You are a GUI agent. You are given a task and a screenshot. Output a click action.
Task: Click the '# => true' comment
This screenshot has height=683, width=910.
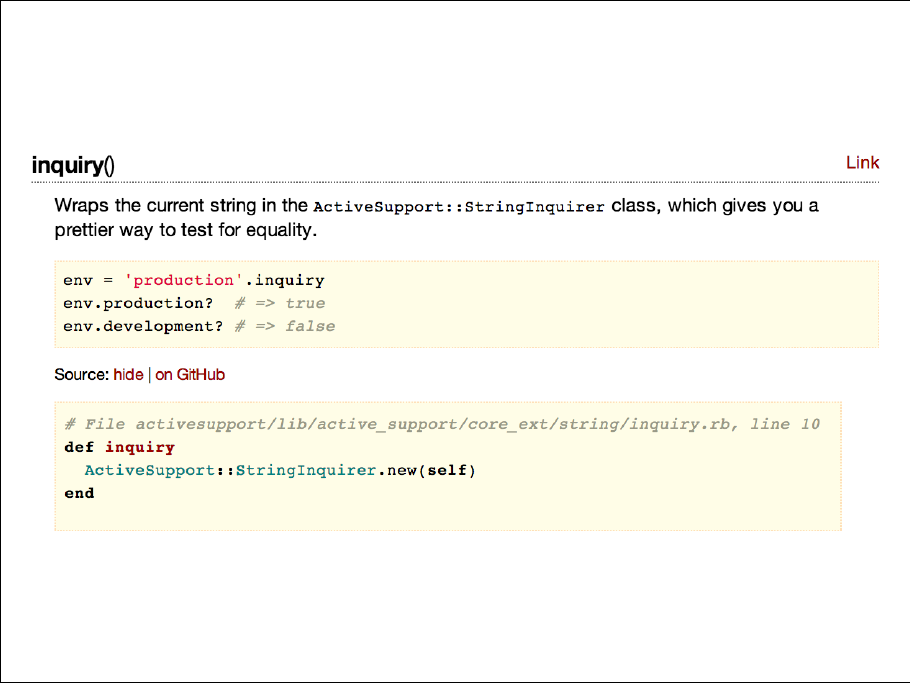(x=280, y=303)
